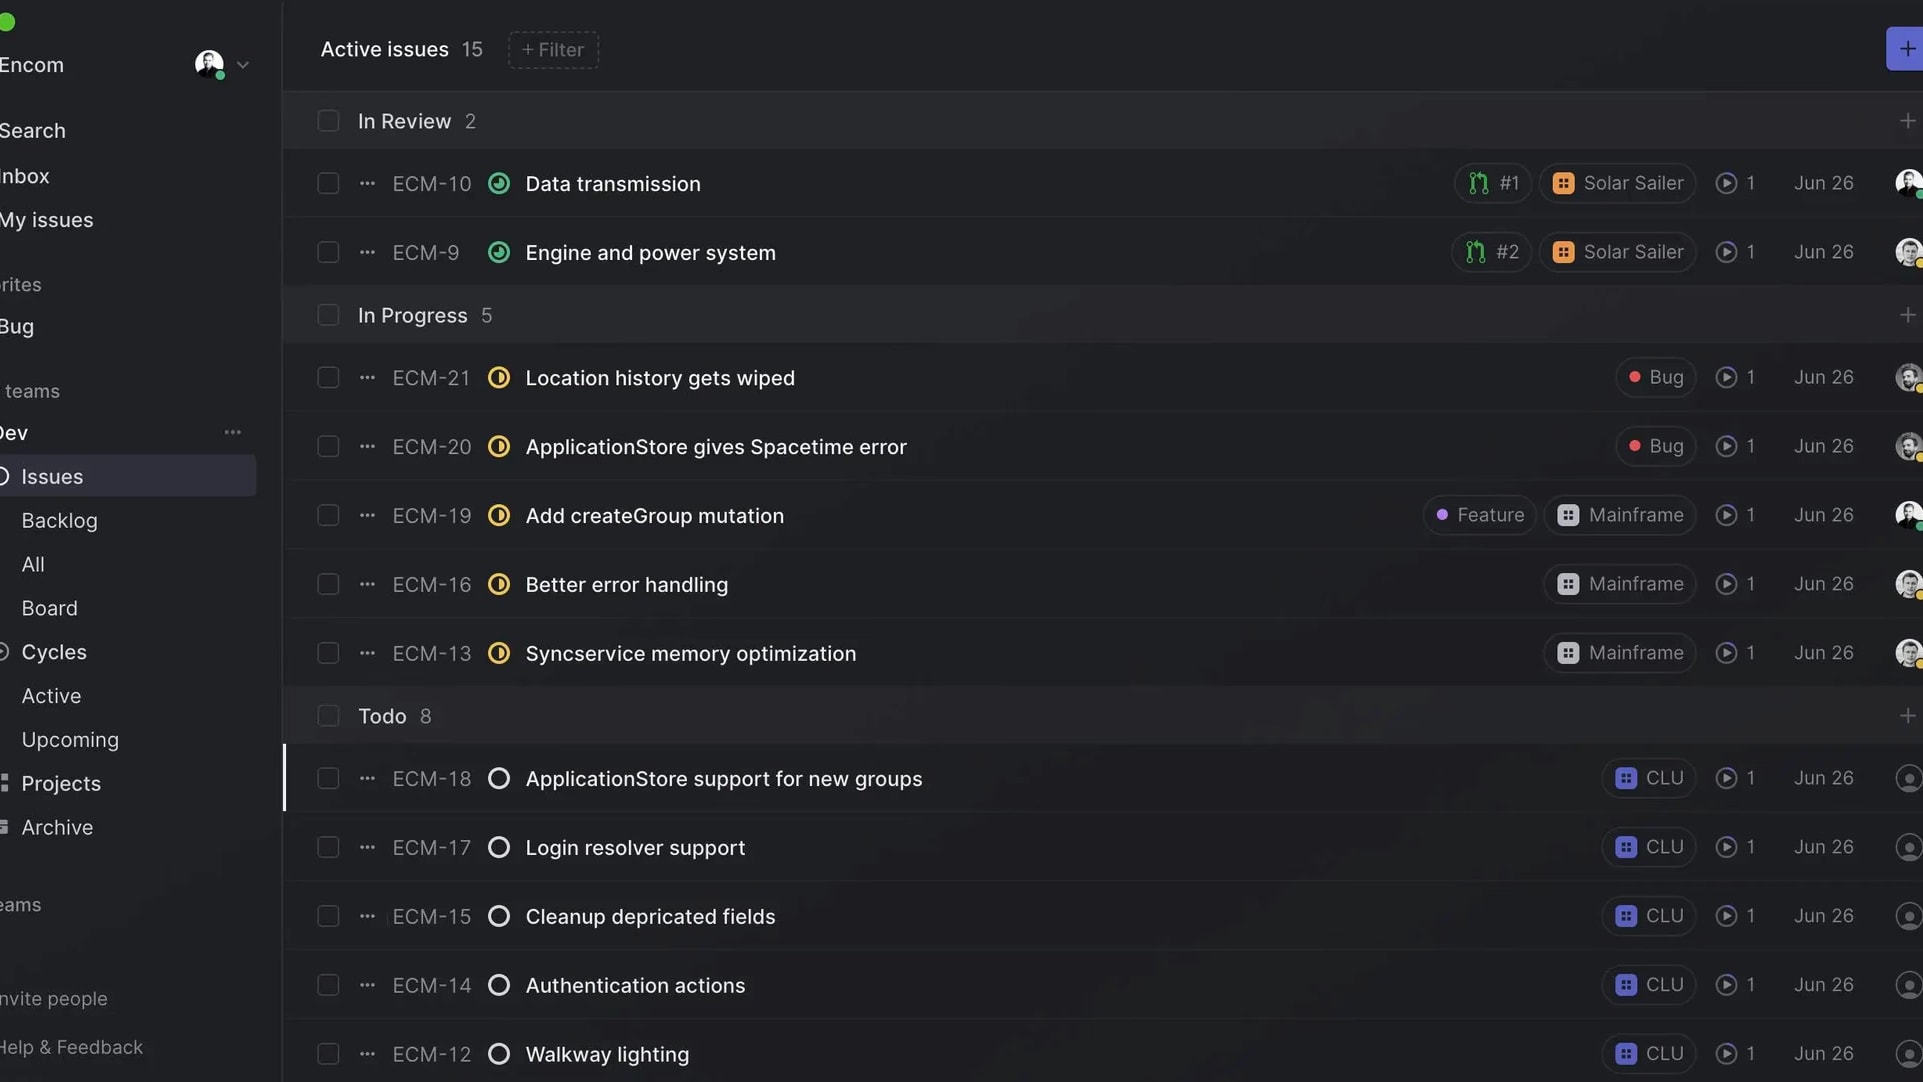
Task: Open the Dev team options menu
Action: coord(232,432)
